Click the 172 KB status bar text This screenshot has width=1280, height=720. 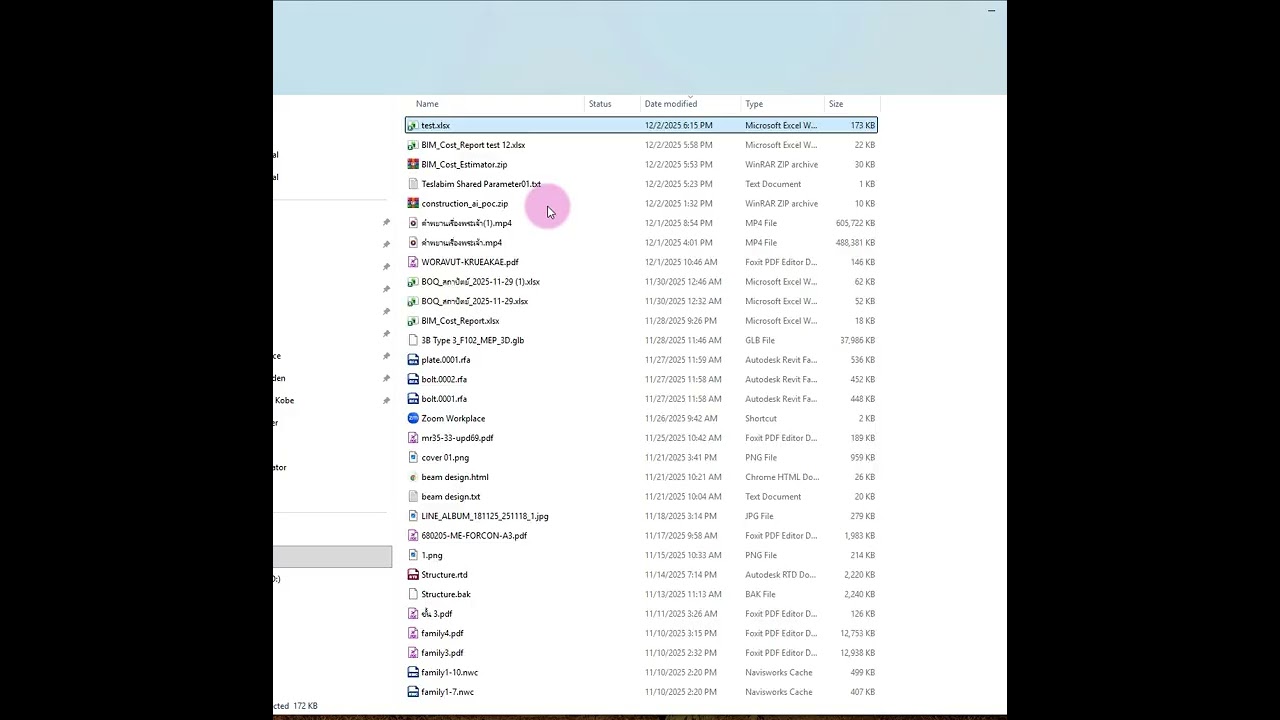(x=305, y=706)
